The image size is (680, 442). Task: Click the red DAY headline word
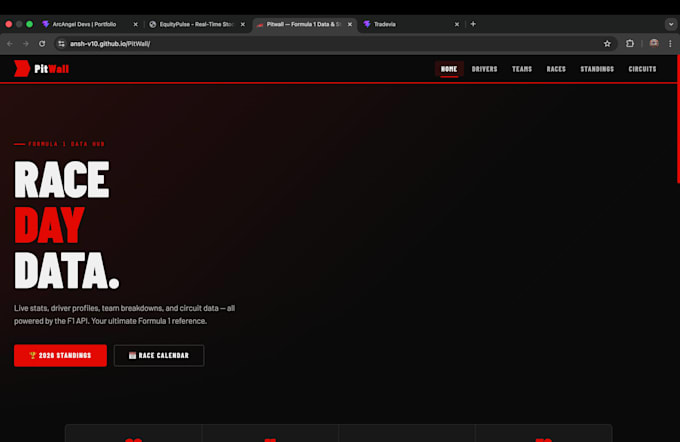tap(49, 225)
